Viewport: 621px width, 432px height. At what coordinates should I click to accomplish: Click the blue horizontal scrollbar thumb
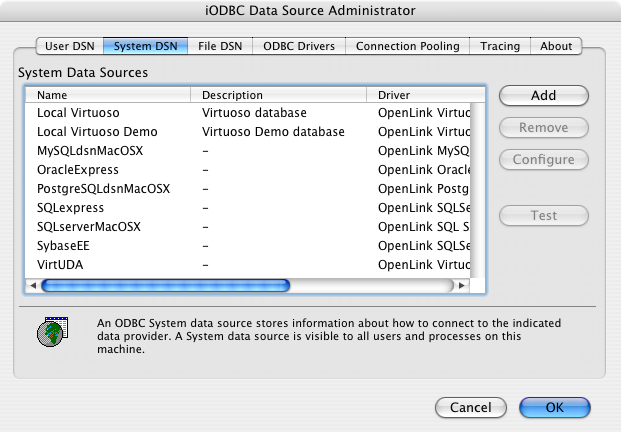coord(166,285)
